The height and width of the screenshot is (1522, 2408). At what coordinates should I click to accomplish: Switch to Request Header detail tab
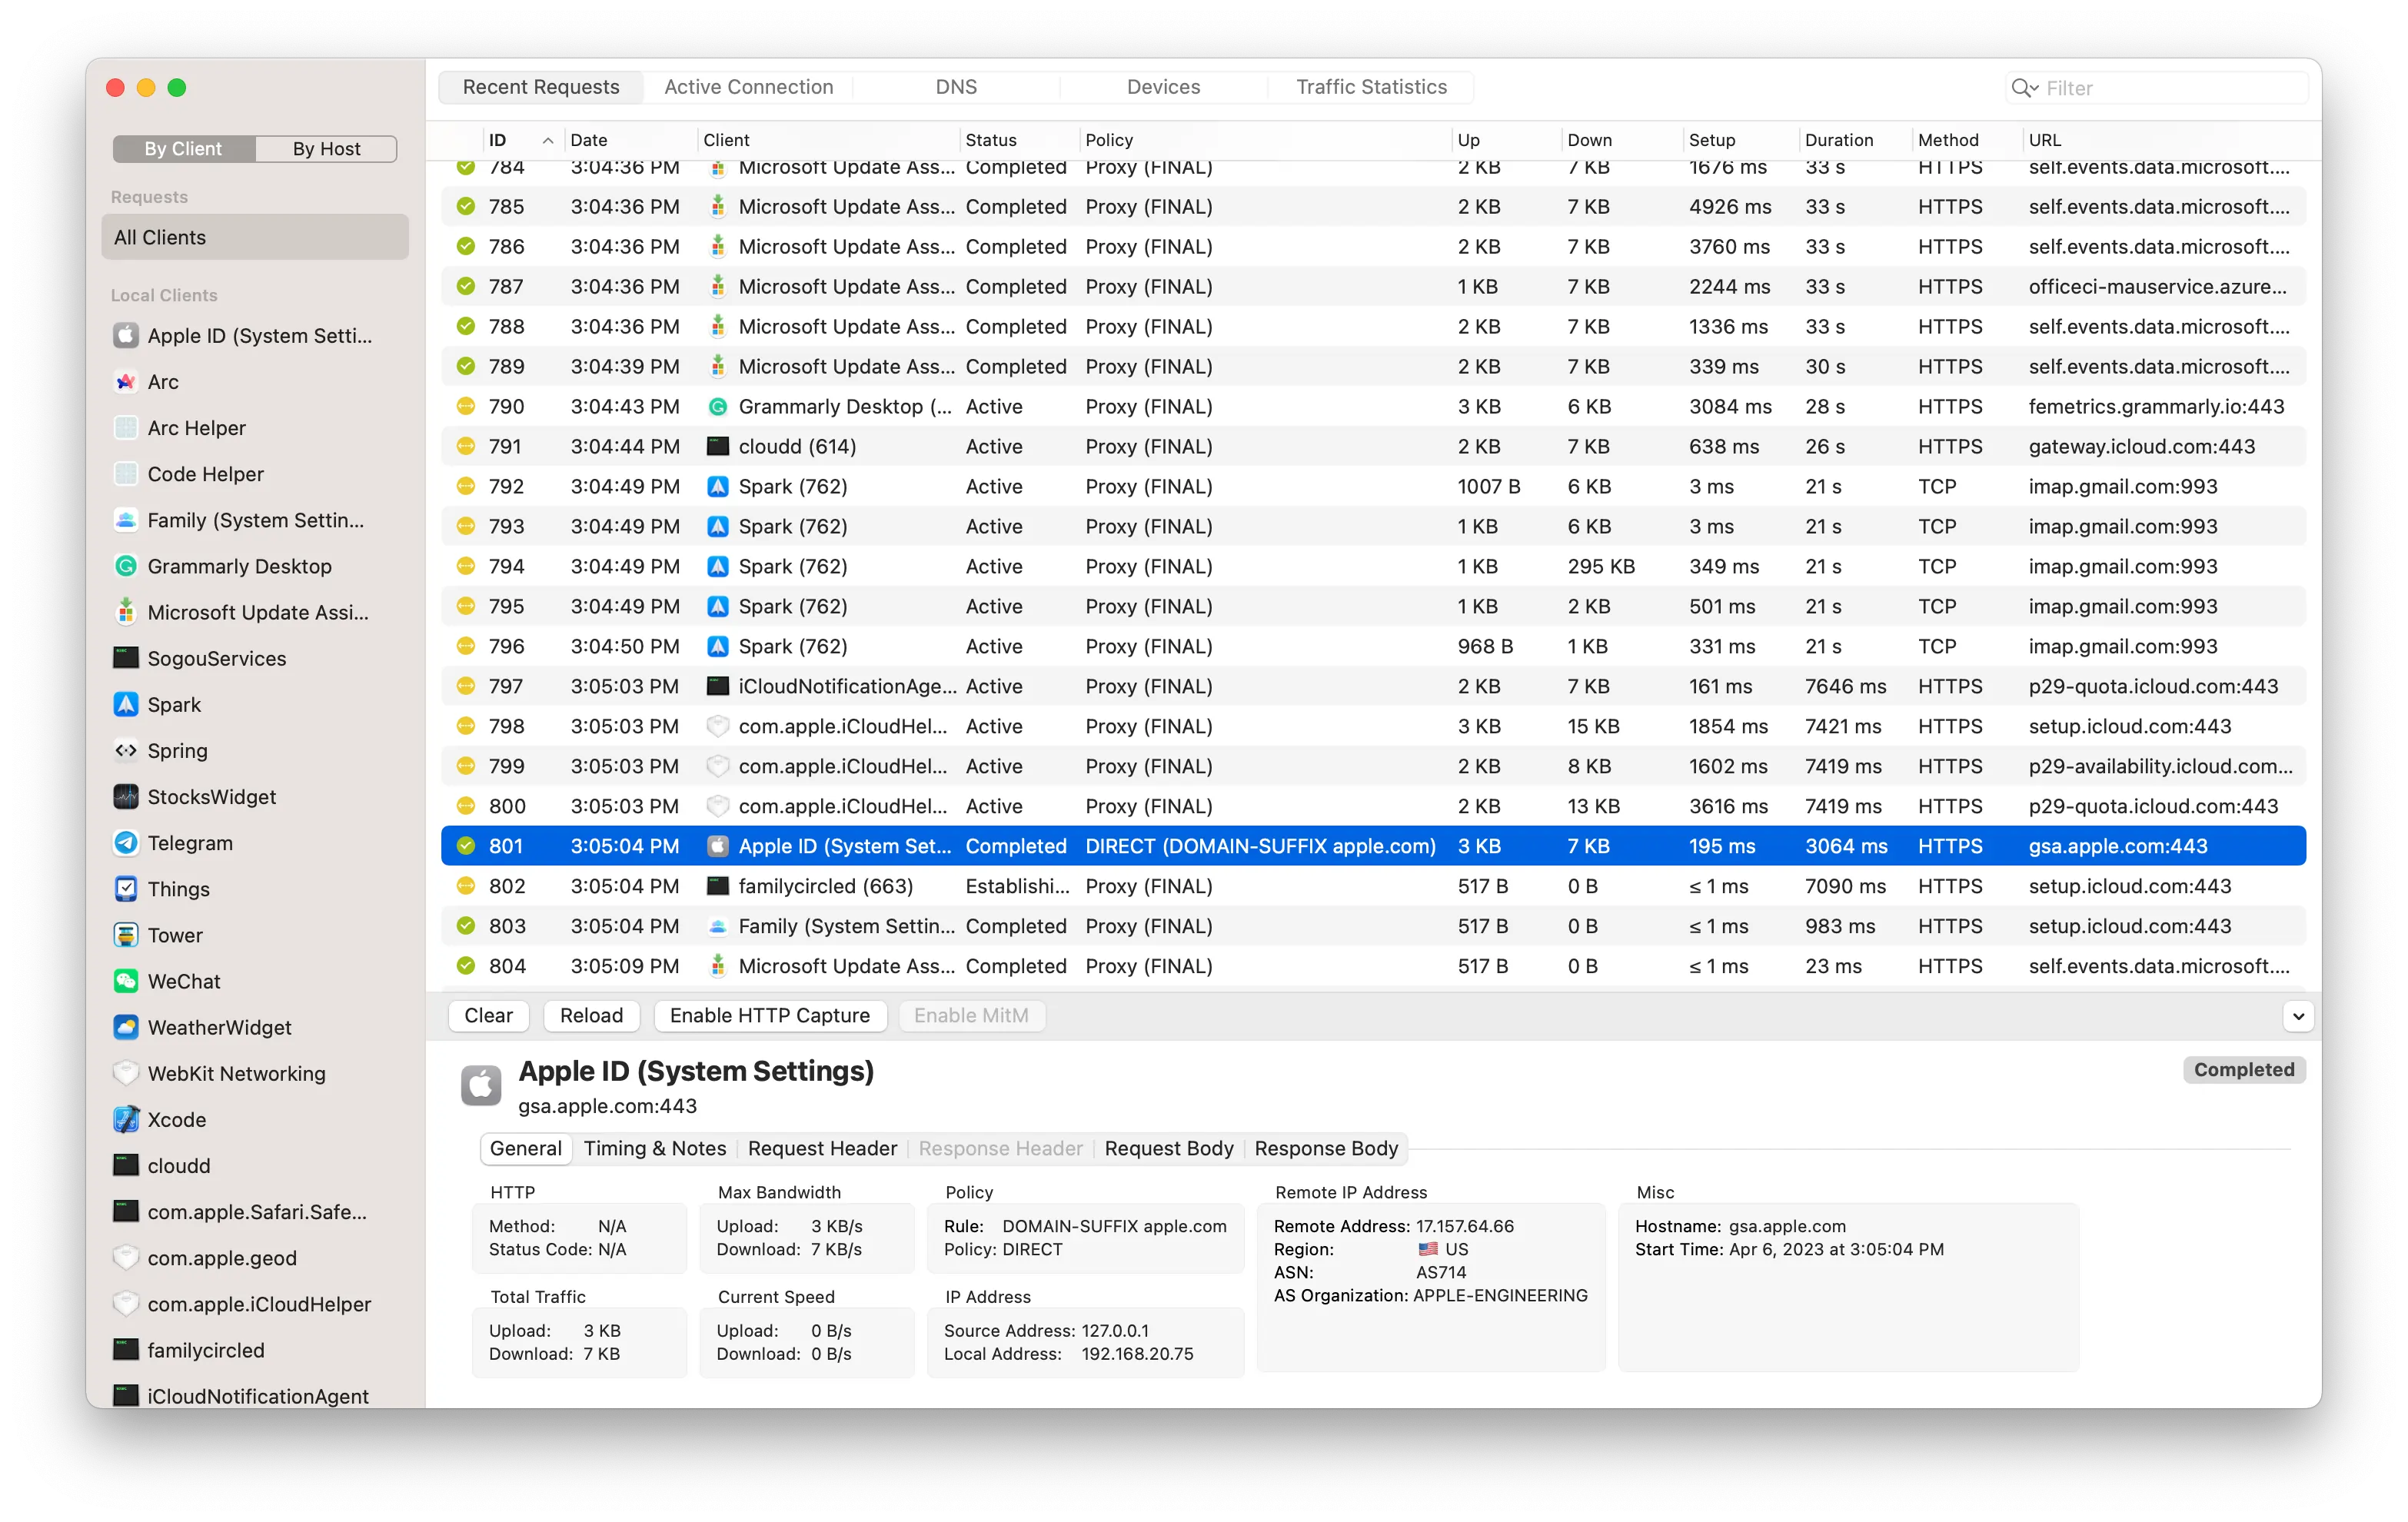[822, 1148]
